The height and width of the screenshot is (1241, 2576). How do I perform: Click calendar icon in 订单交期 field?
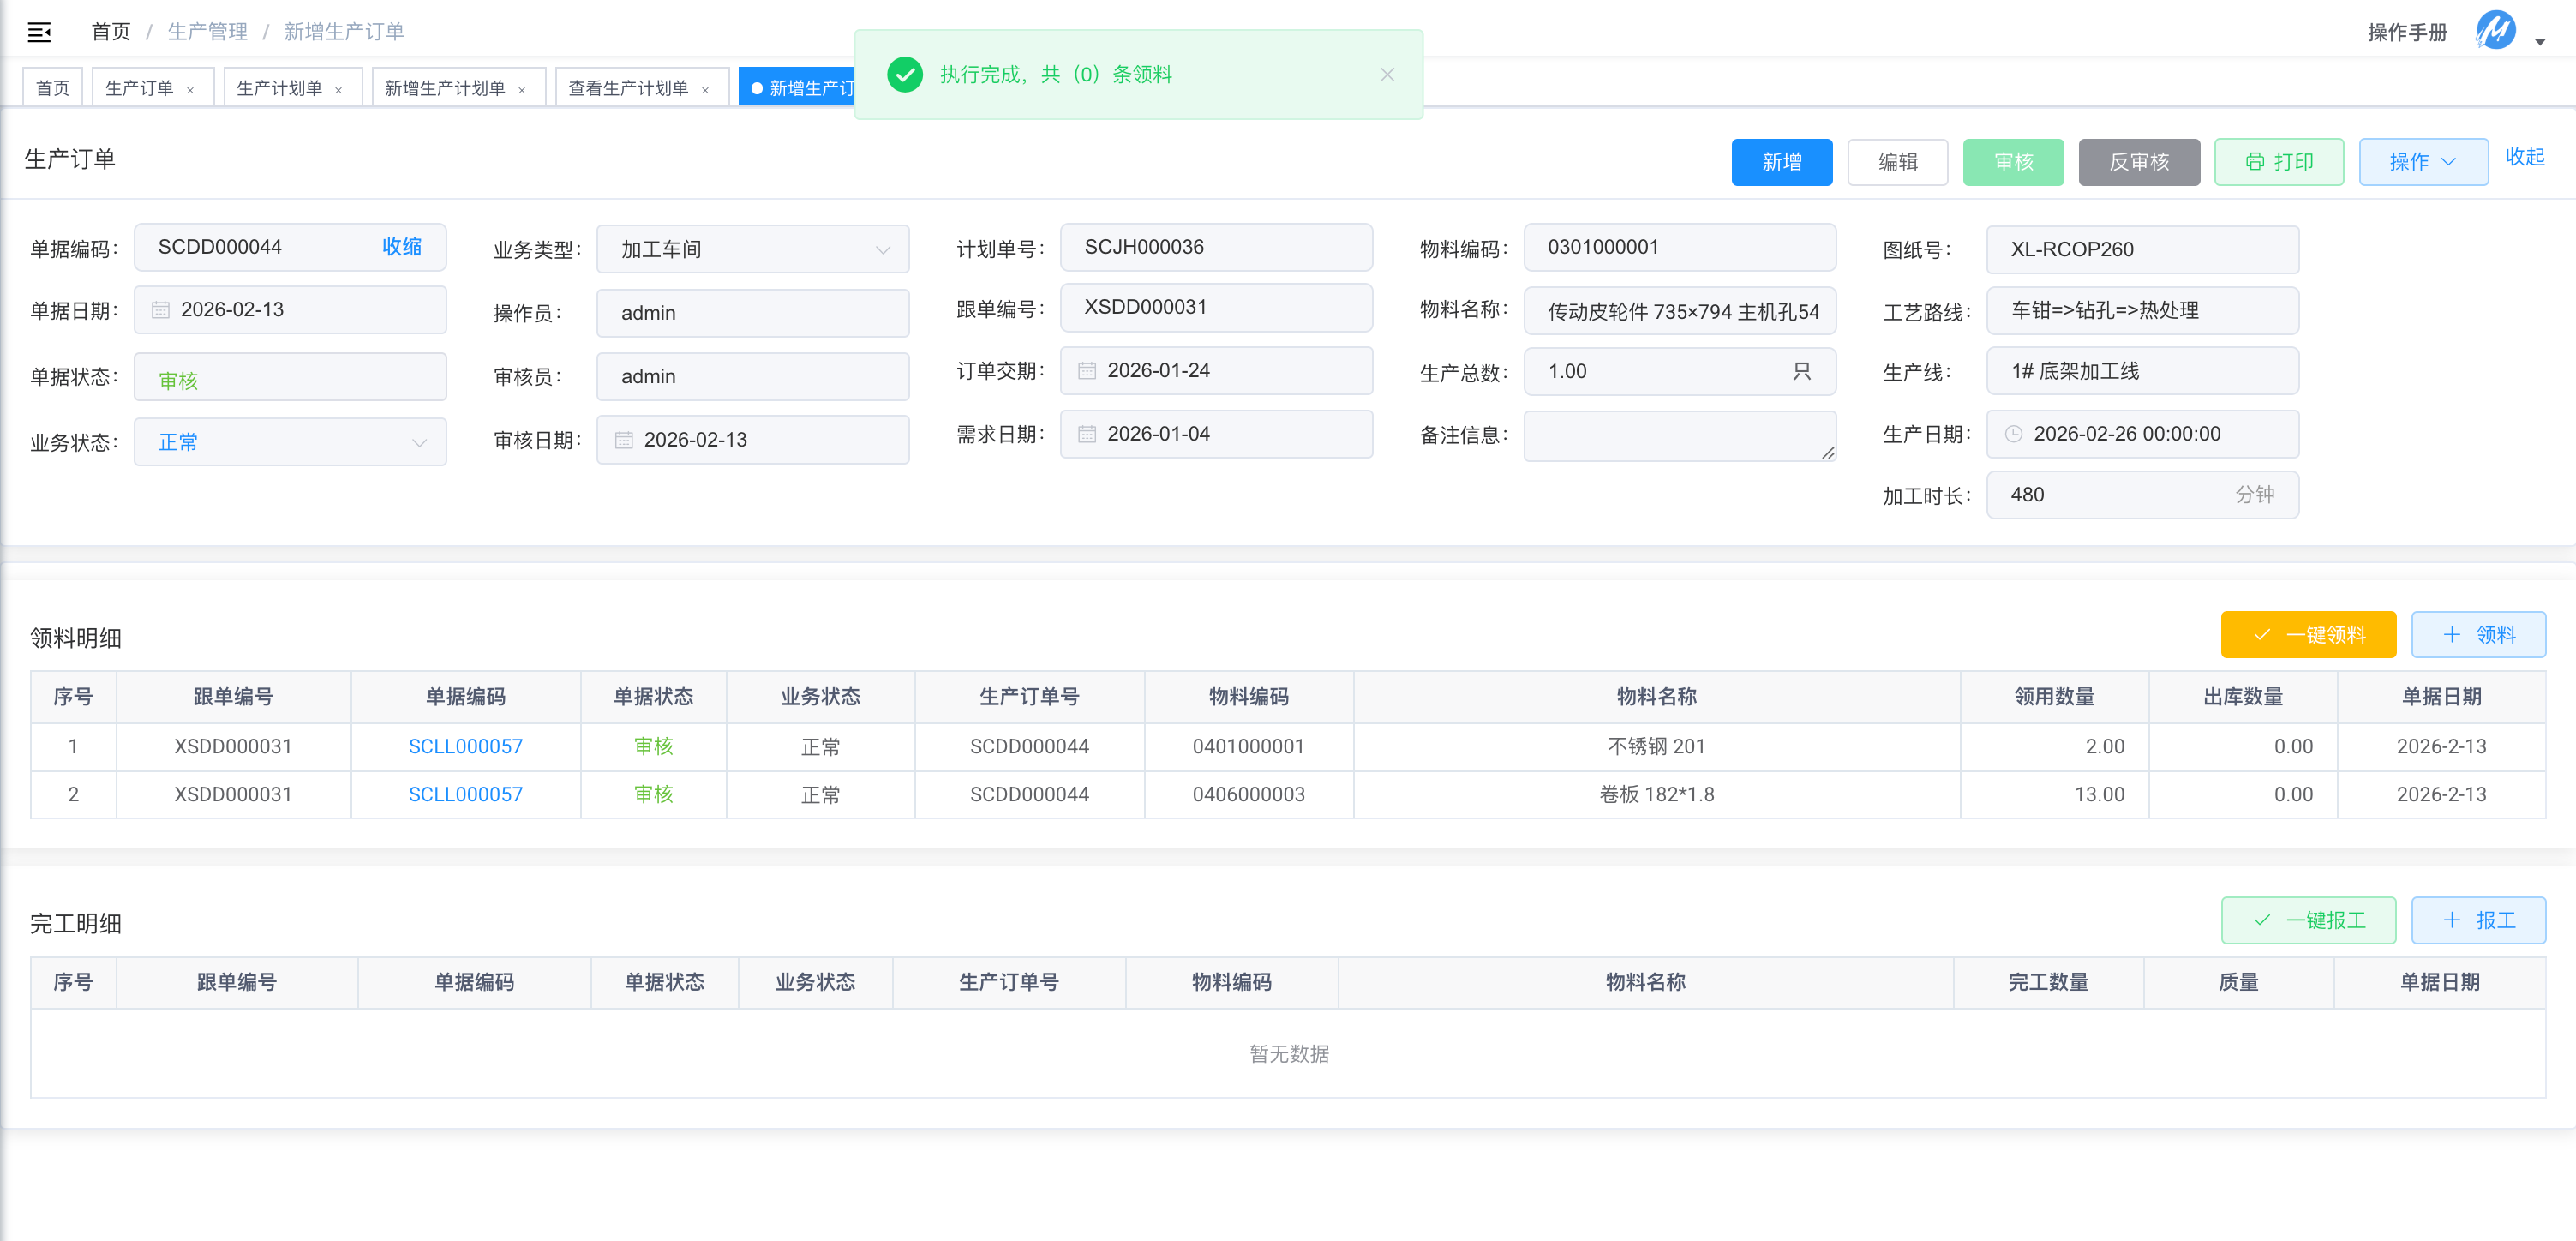click(1087, 371)
